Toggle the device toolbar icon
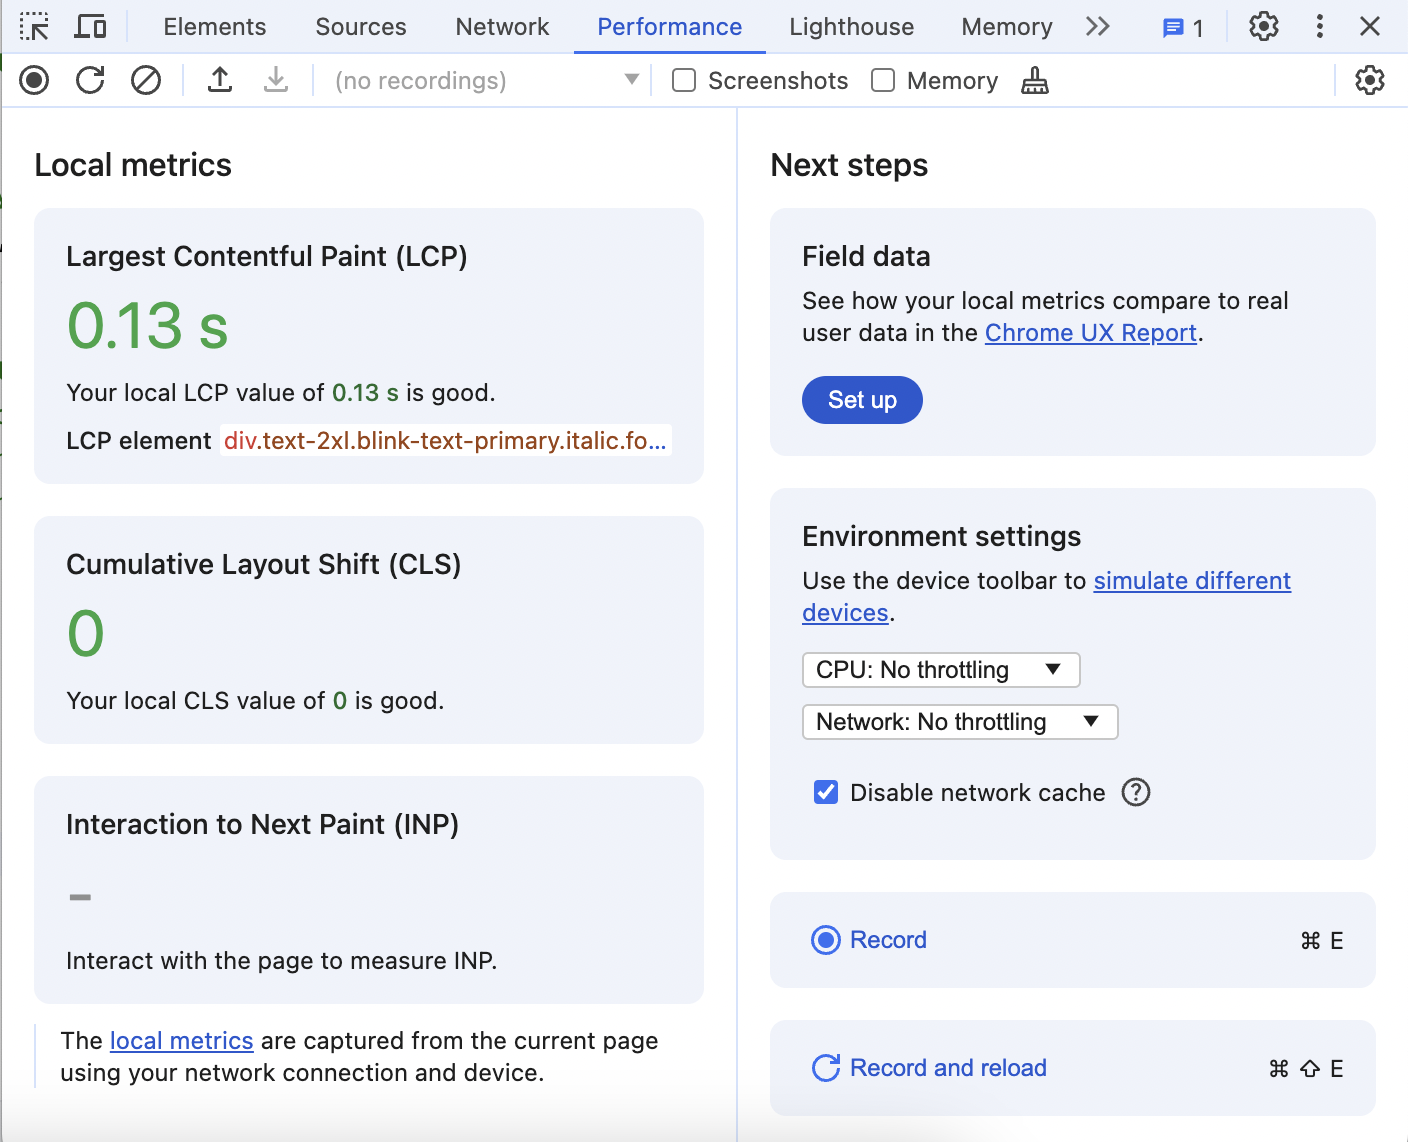Screen dimensions: 1408x1142 click(x=90, y=26)
